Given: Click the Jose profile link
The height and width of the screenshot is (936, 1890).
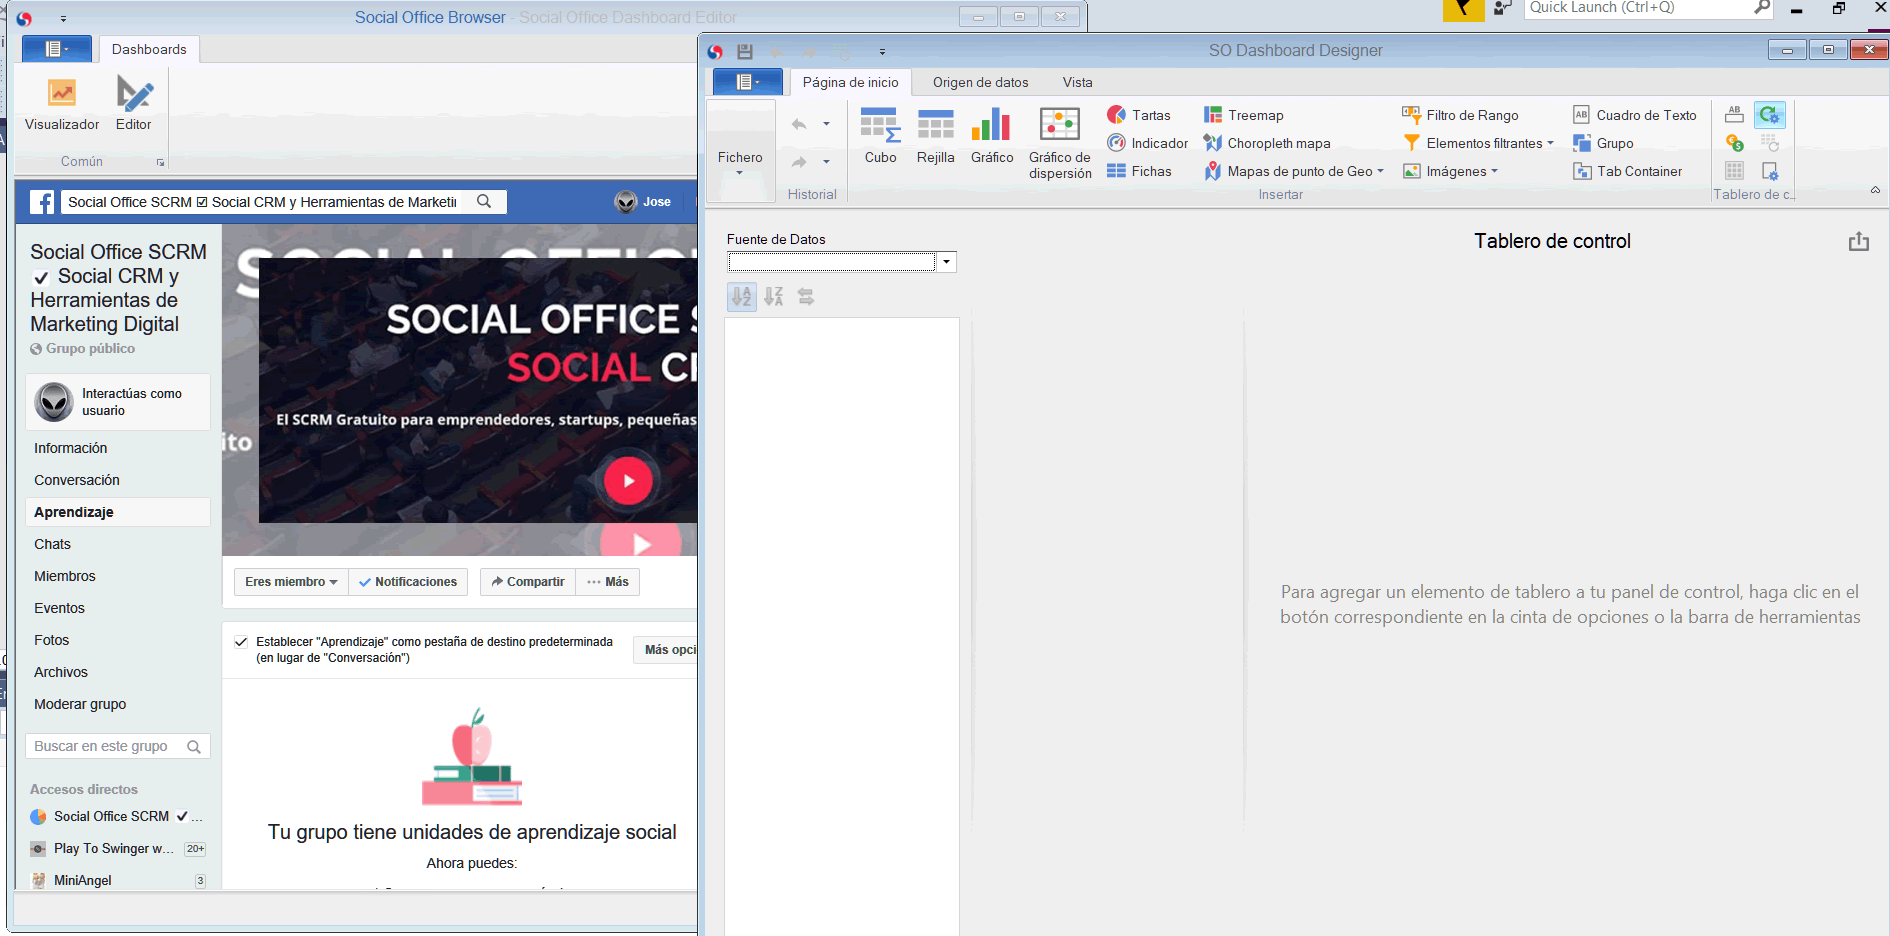Looking at the screenshot, I should coord(643,202).
